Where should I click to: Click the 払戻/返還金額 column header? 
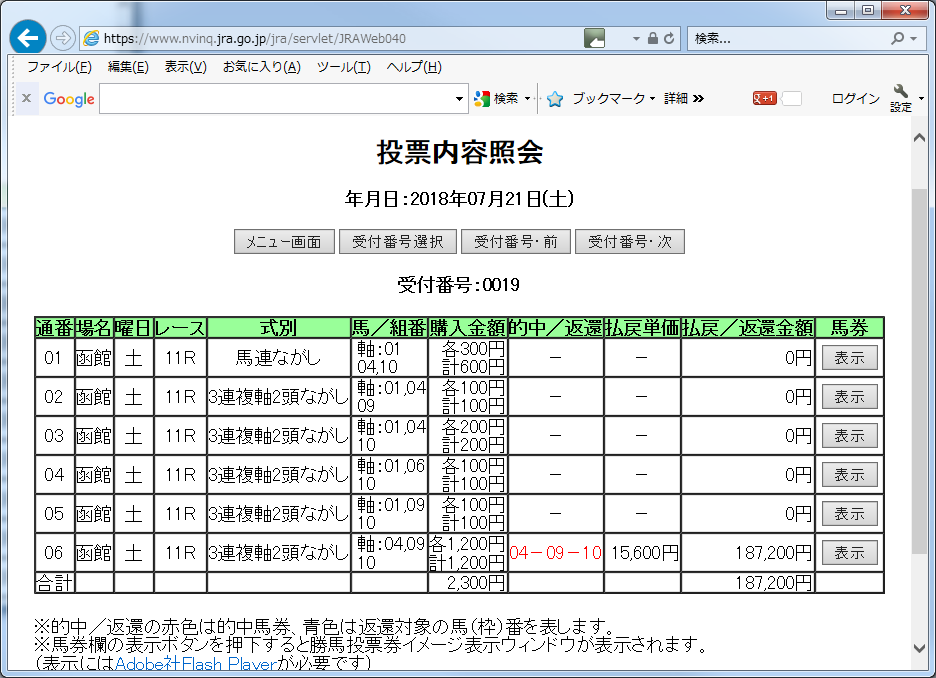(x=748, y=328)
